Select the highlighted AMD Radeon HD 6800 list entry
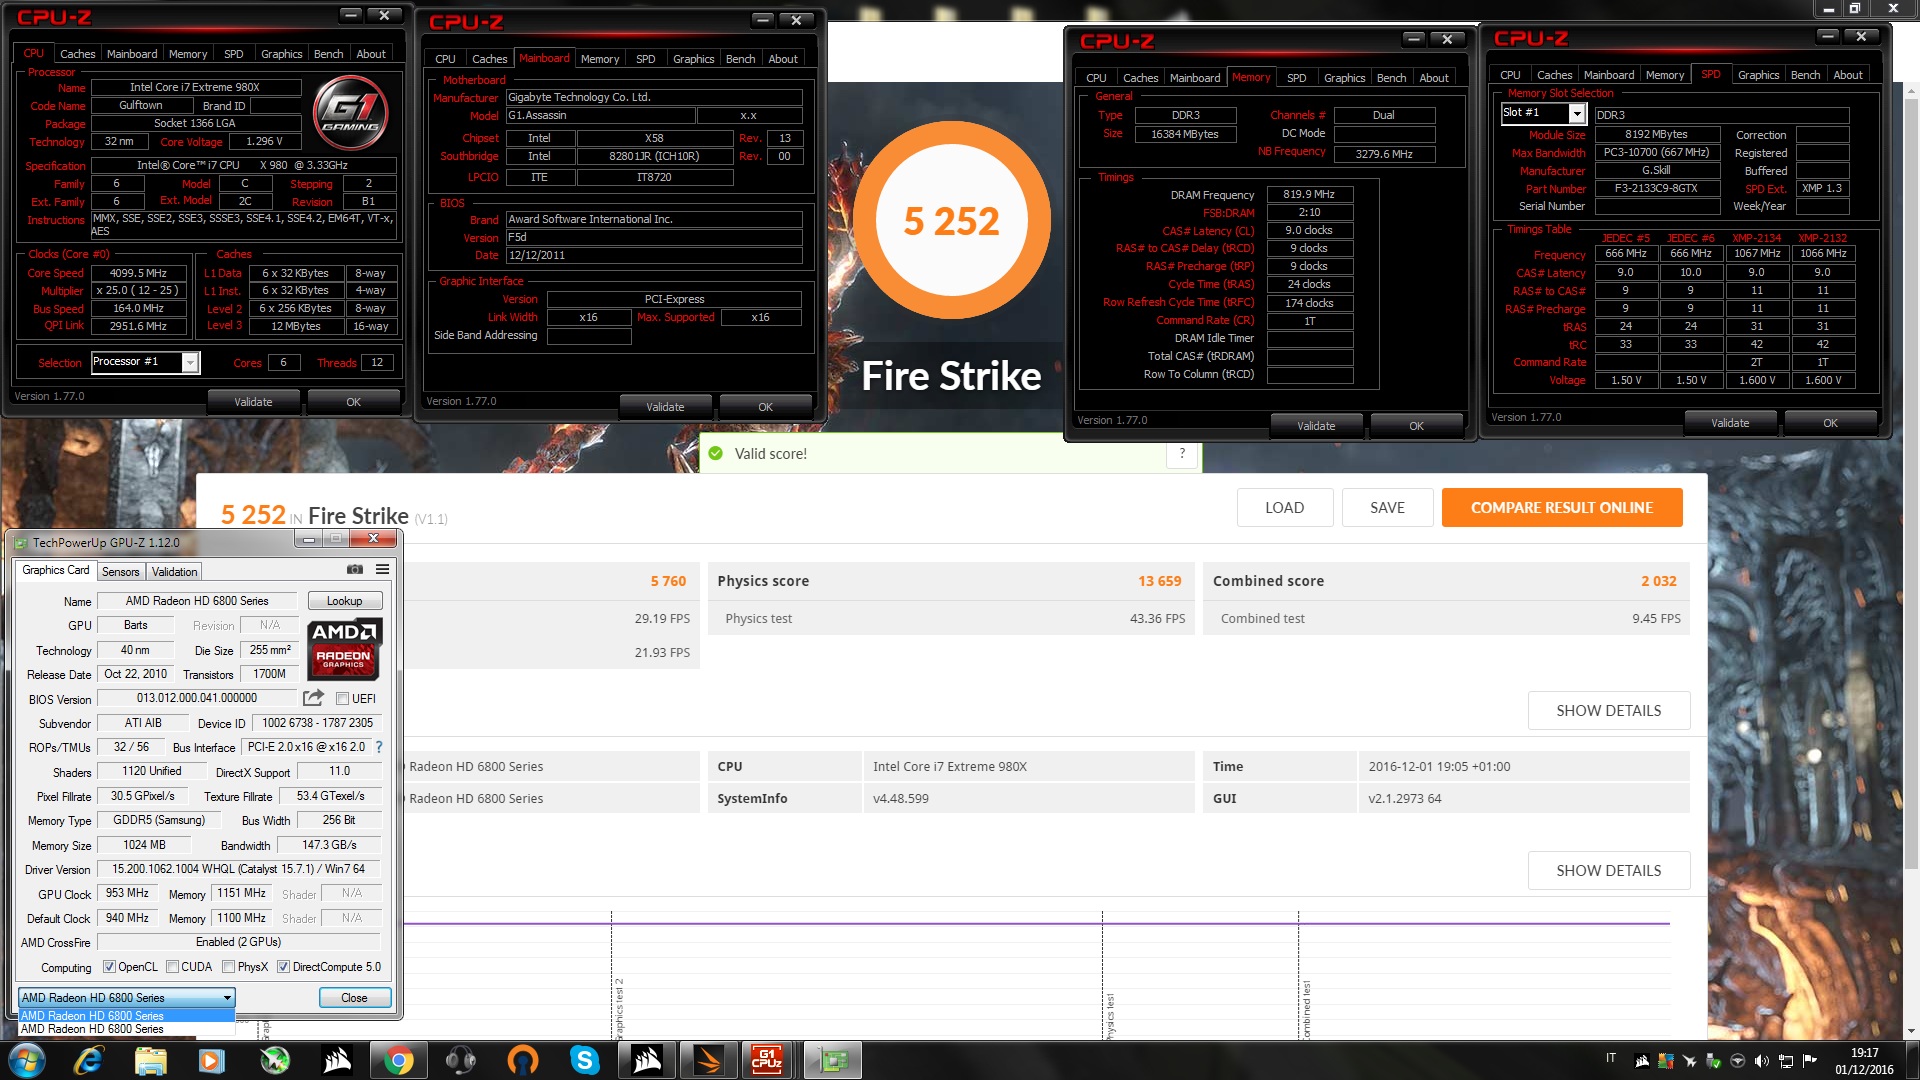This screenshot has width=1920, height=1080. (x=127, y=1016)
